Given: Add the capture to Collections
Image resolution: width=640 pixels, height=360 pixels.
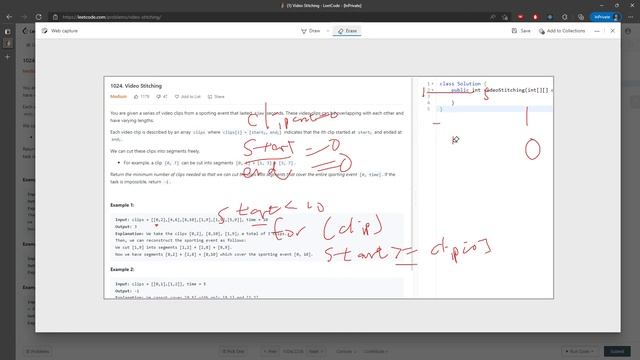Looking at the screenshot, I should (562, 31).
